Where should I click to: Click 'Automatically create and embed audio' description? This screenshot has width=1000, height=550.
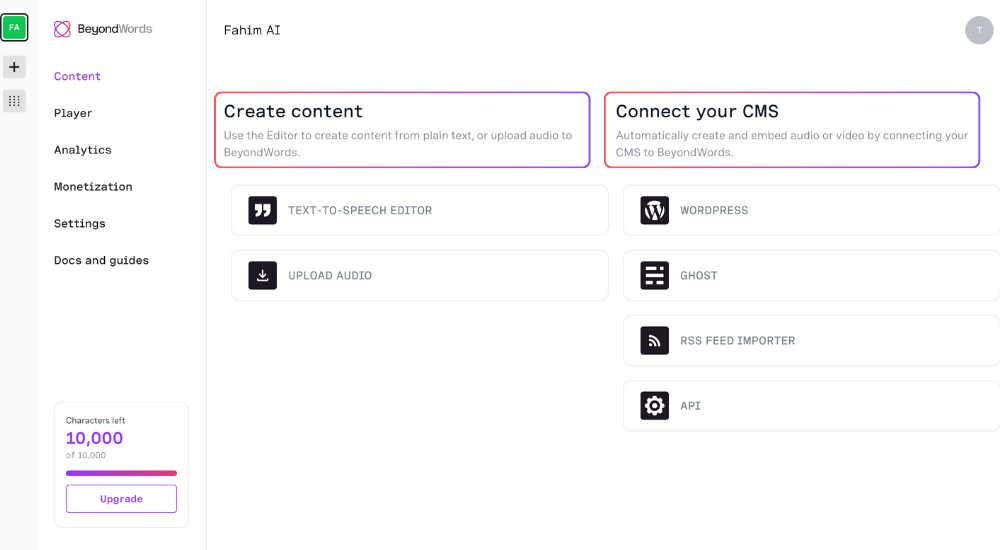point(791,144)
